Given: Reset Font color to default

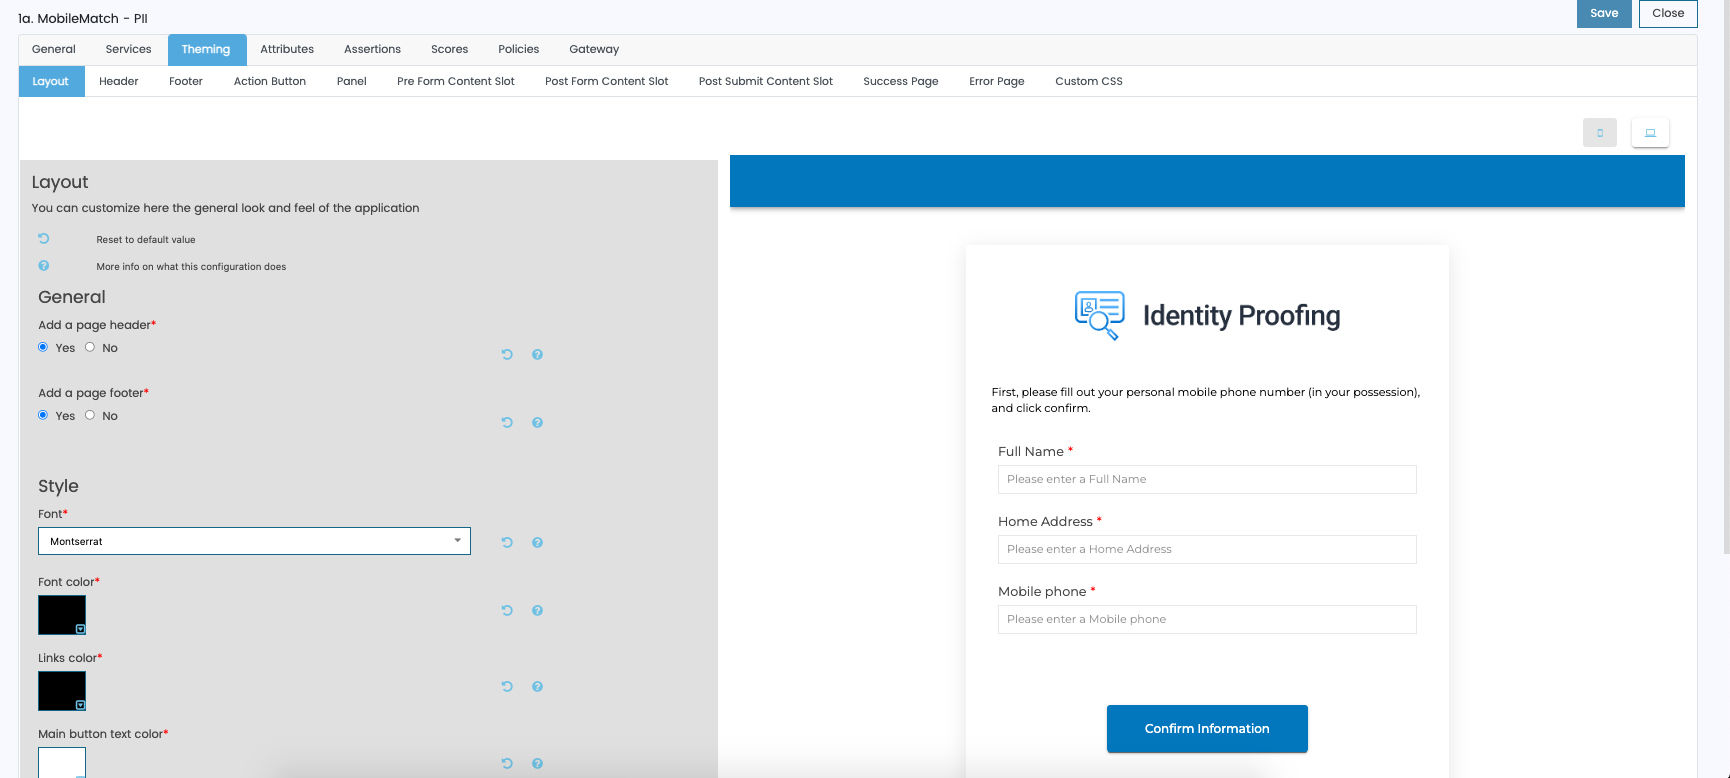Looking at the screenshot, I should [x=507, y=611].
